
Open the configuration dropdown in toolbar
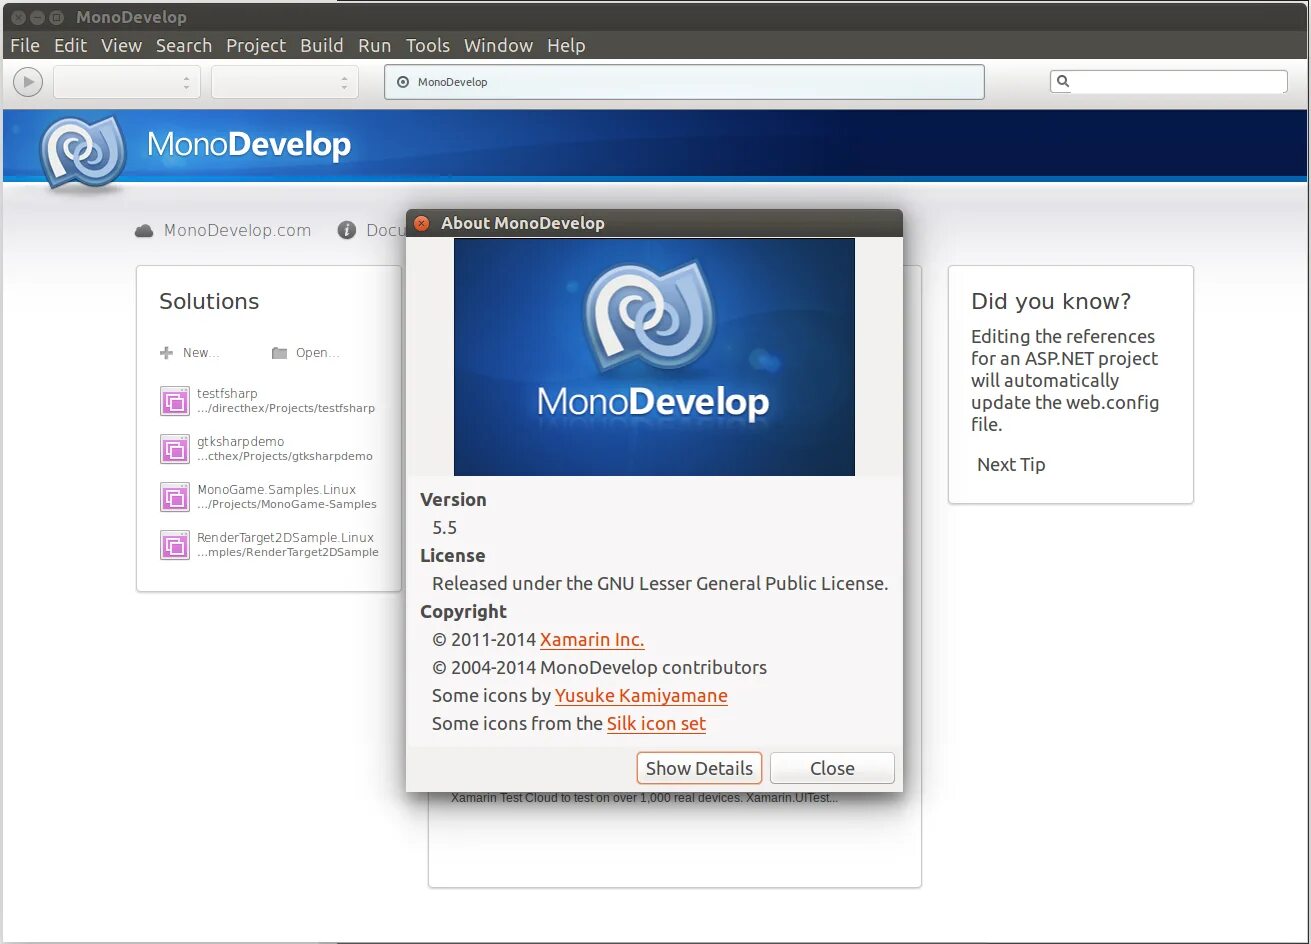pos(127,82)
